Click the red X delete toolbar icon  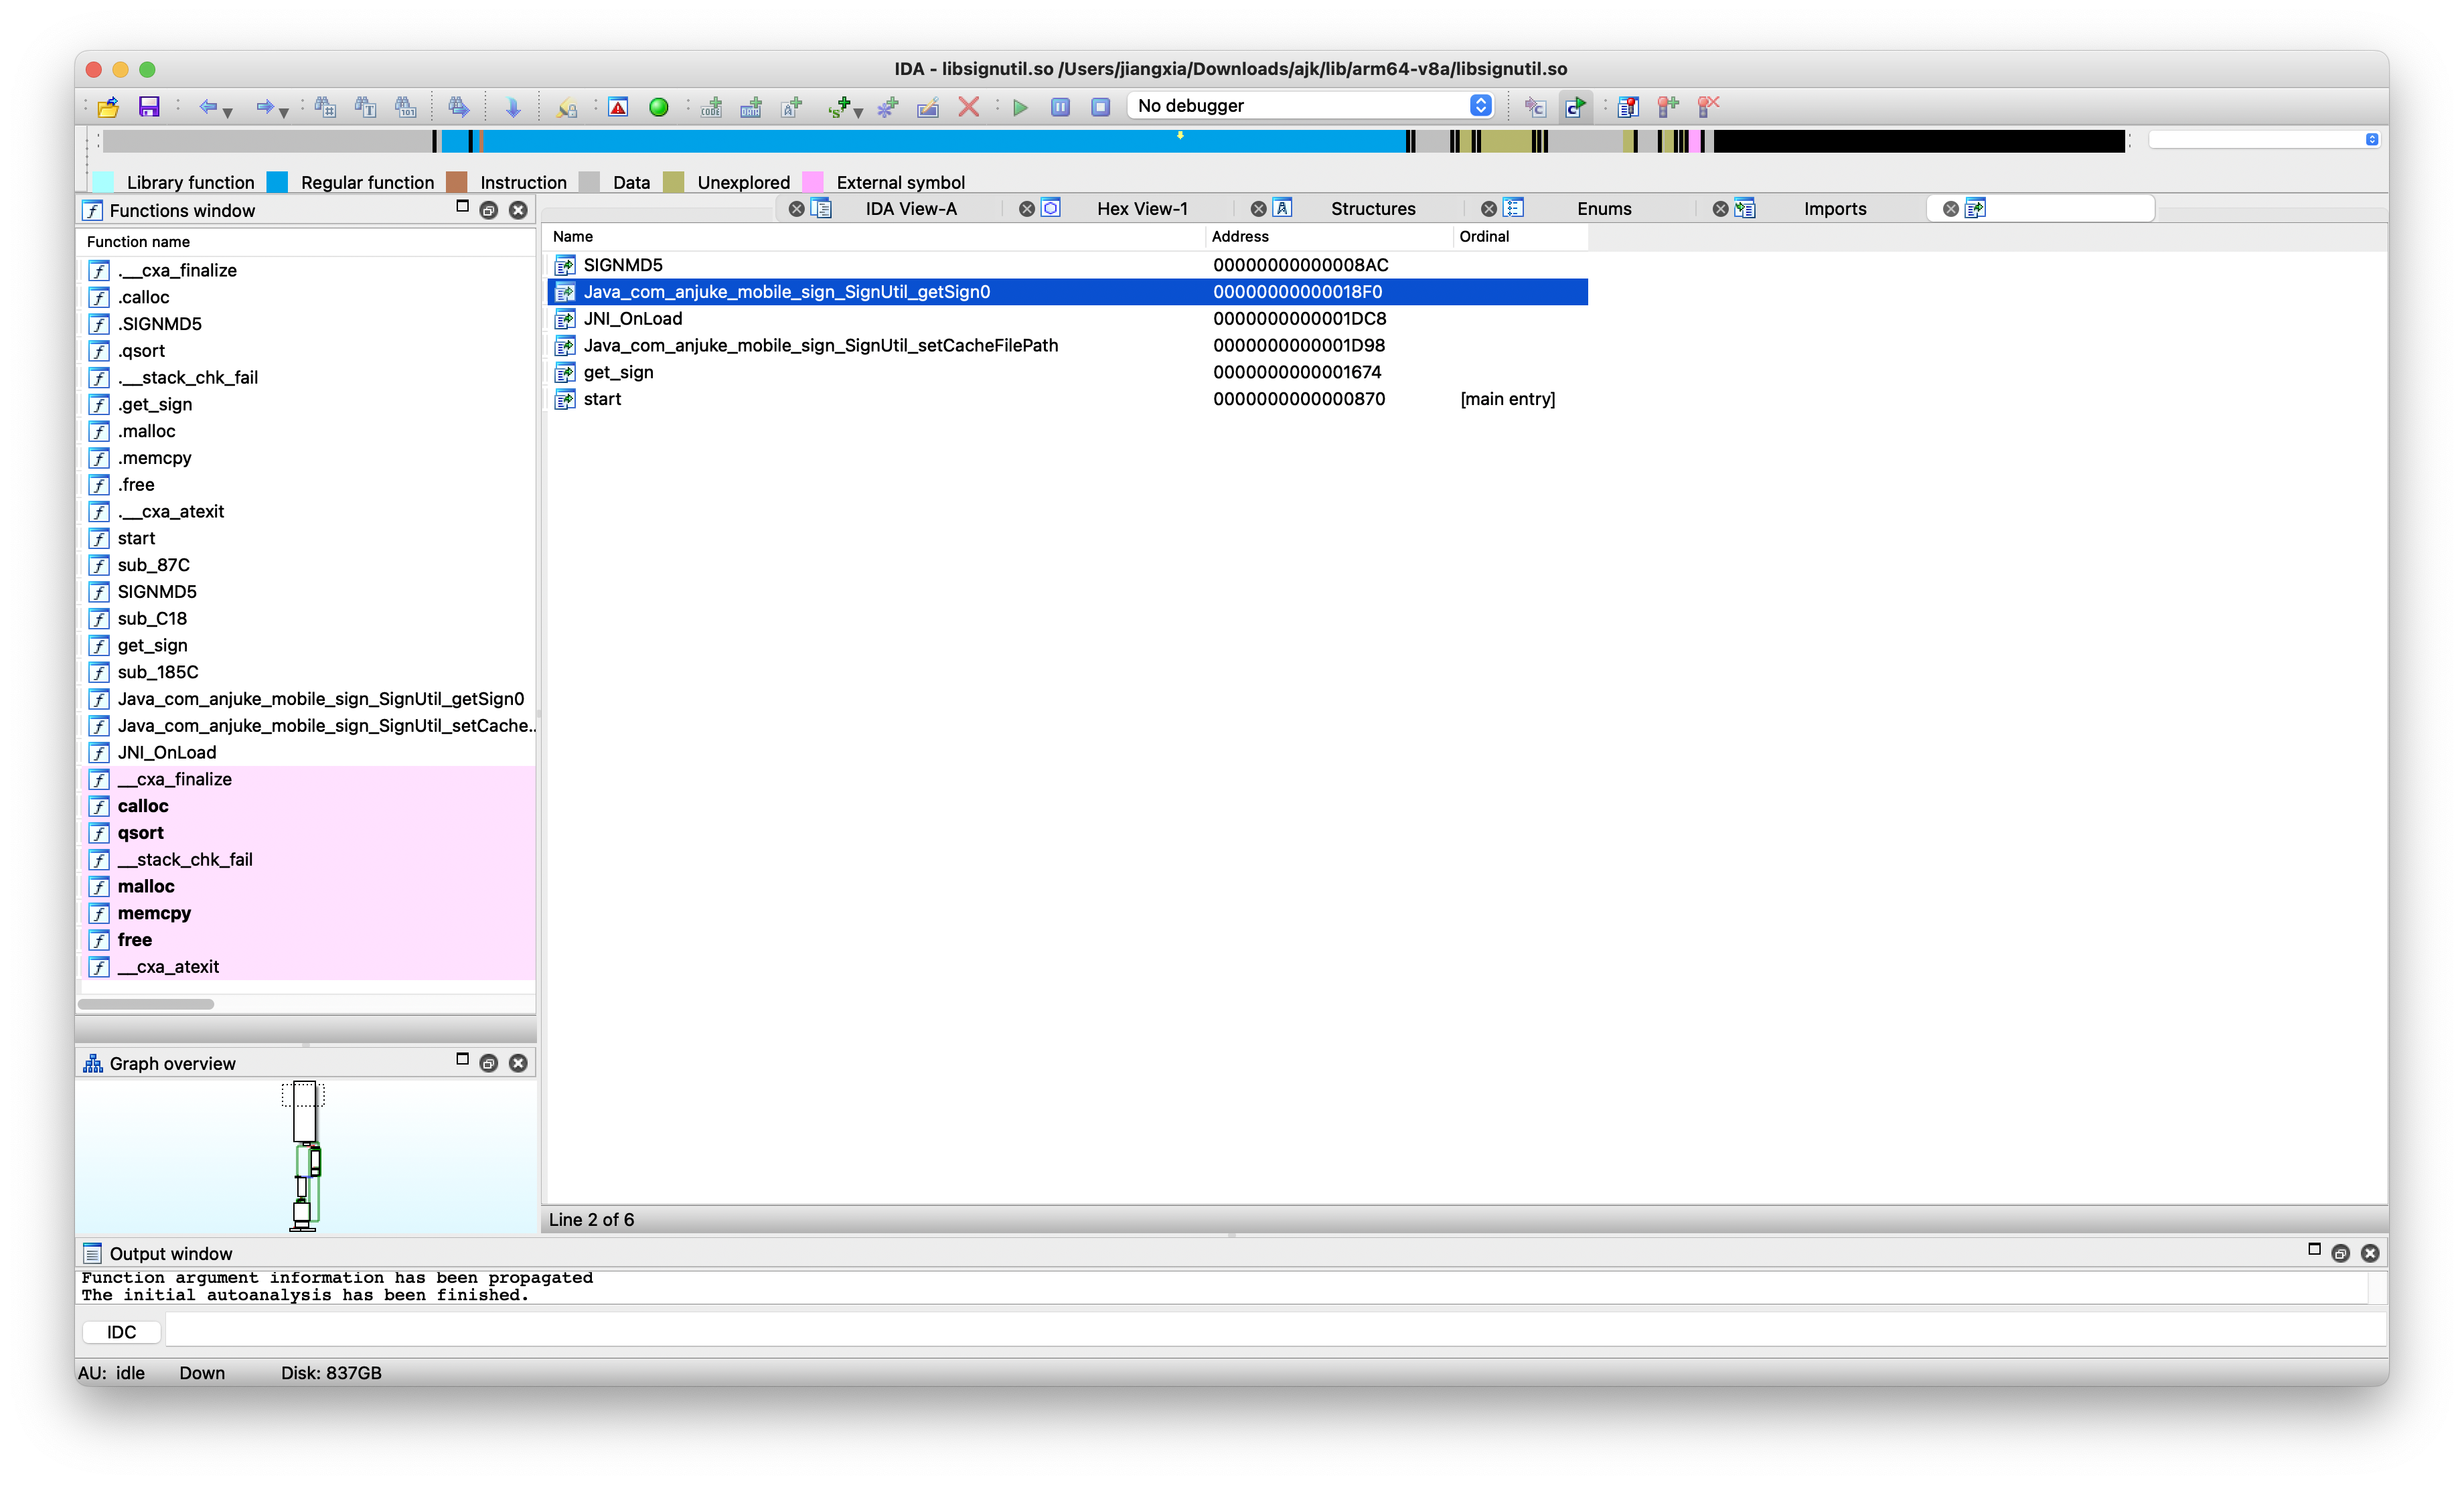pos(968,107)
